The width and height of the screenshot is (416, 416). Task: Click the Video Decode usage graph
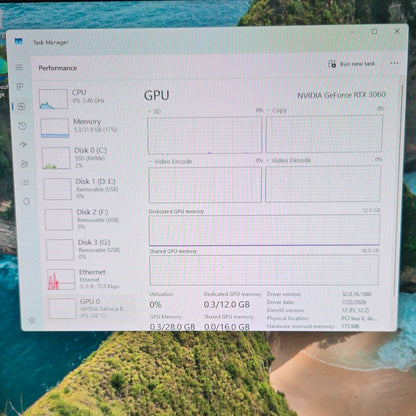tap(323, 184)
